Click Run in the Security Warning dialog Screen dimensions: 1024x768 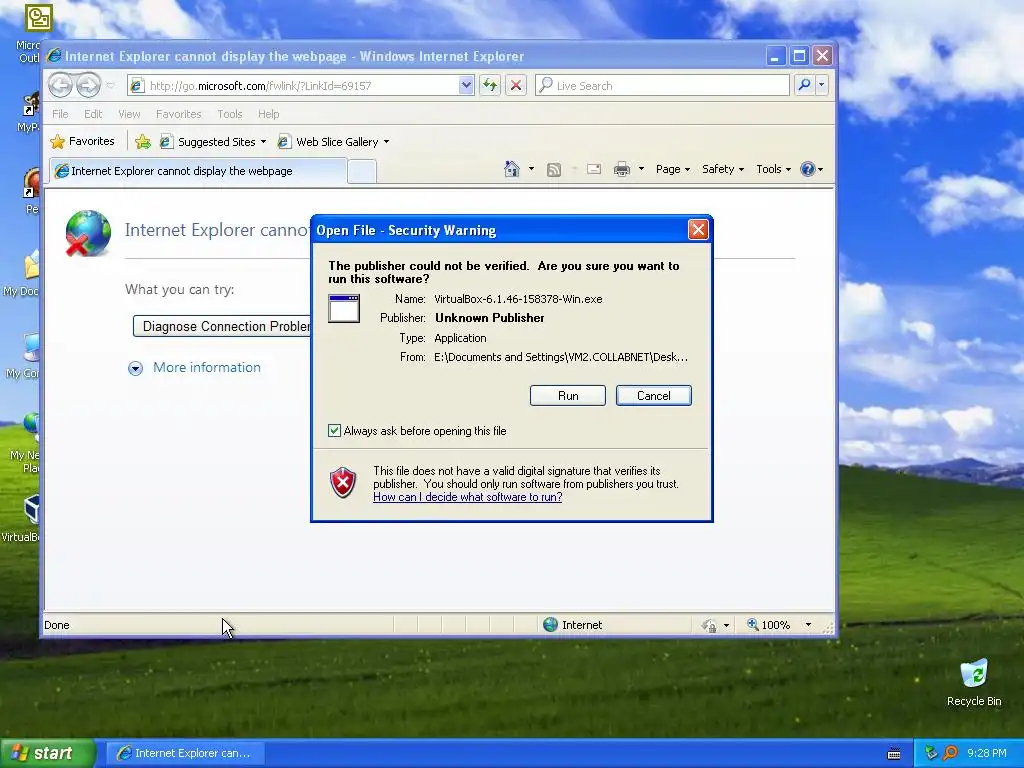(x=568, y=396)
